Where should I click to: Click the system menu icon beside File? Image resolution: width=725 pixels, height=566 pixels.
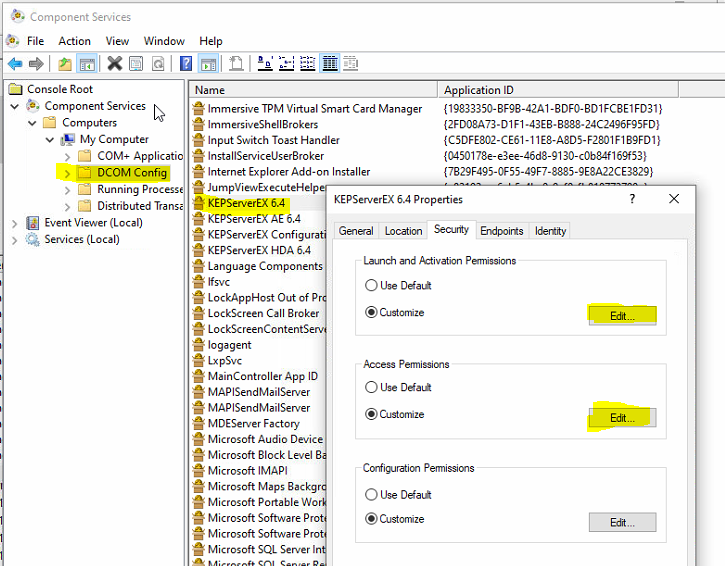(x=13, y=41)
